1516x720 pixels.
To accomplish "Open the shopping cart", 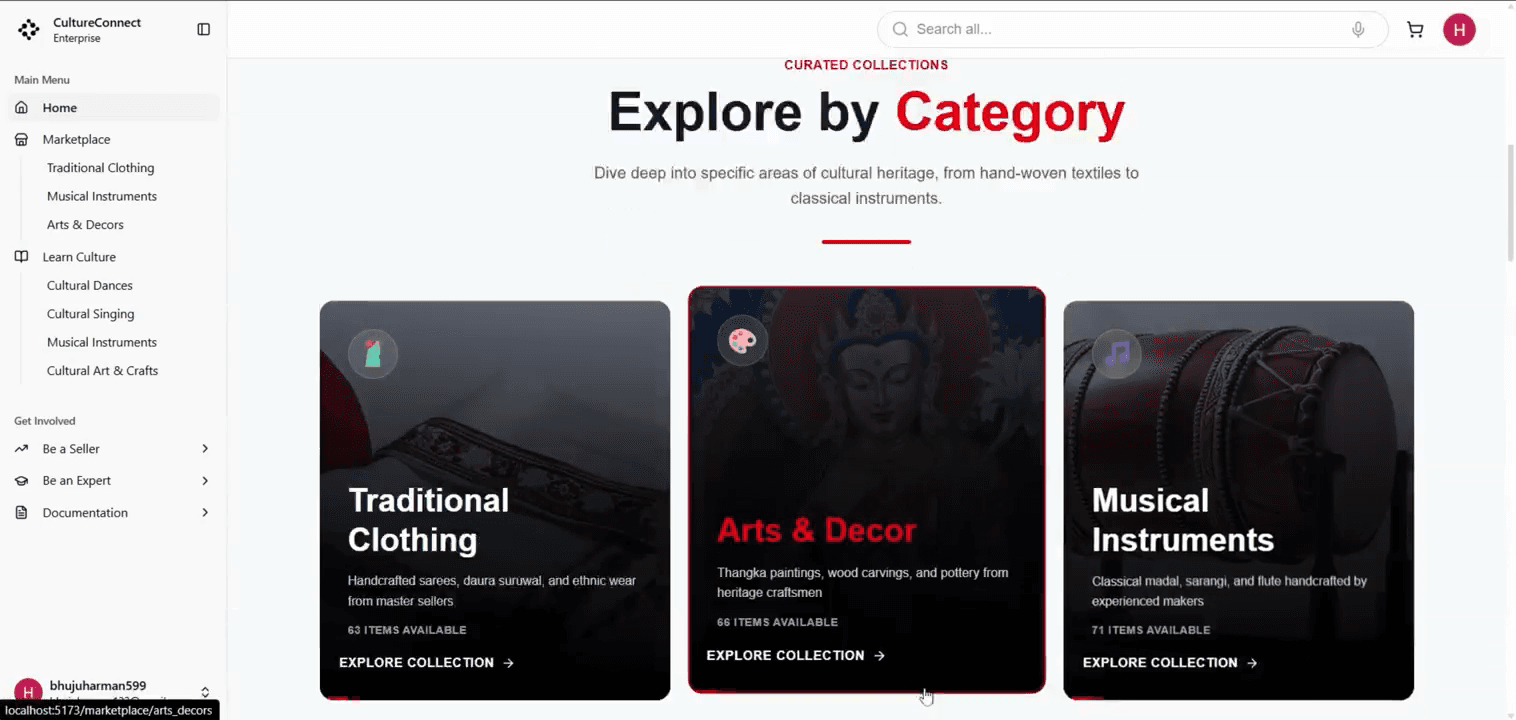I will coord(1415,30).
